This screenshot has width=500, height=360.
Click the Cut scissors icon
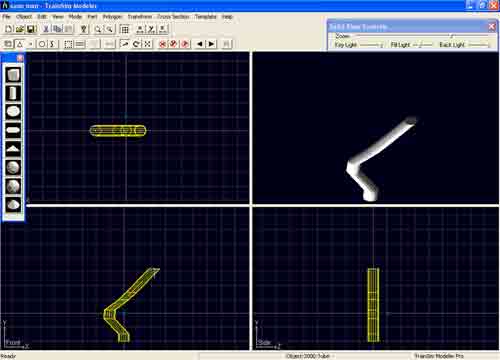pos(46,29)
